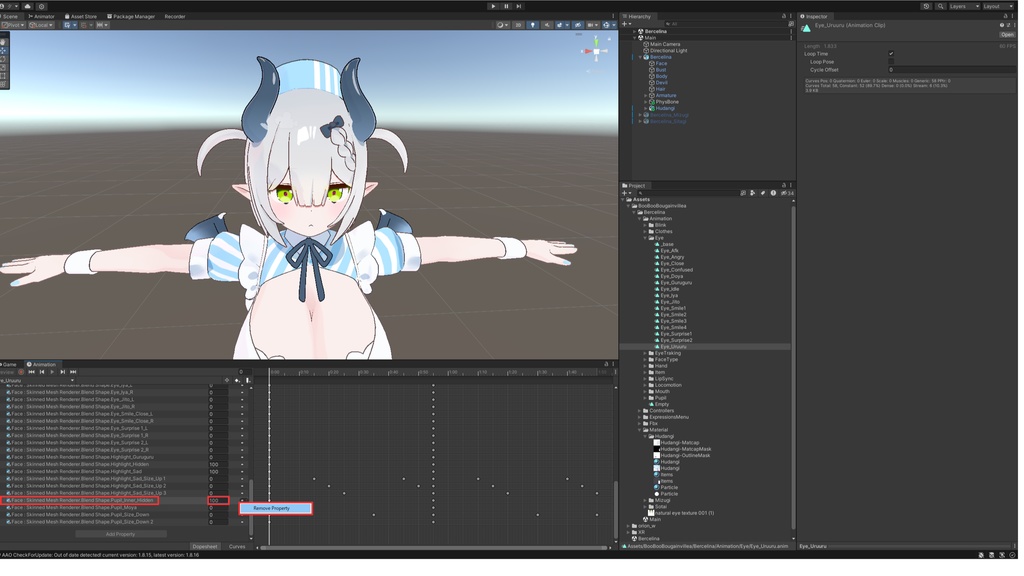Toggle scene lighting lightbulb icon
The image size is (1024, 576).
pyautogui.click(x=533, y=25)
